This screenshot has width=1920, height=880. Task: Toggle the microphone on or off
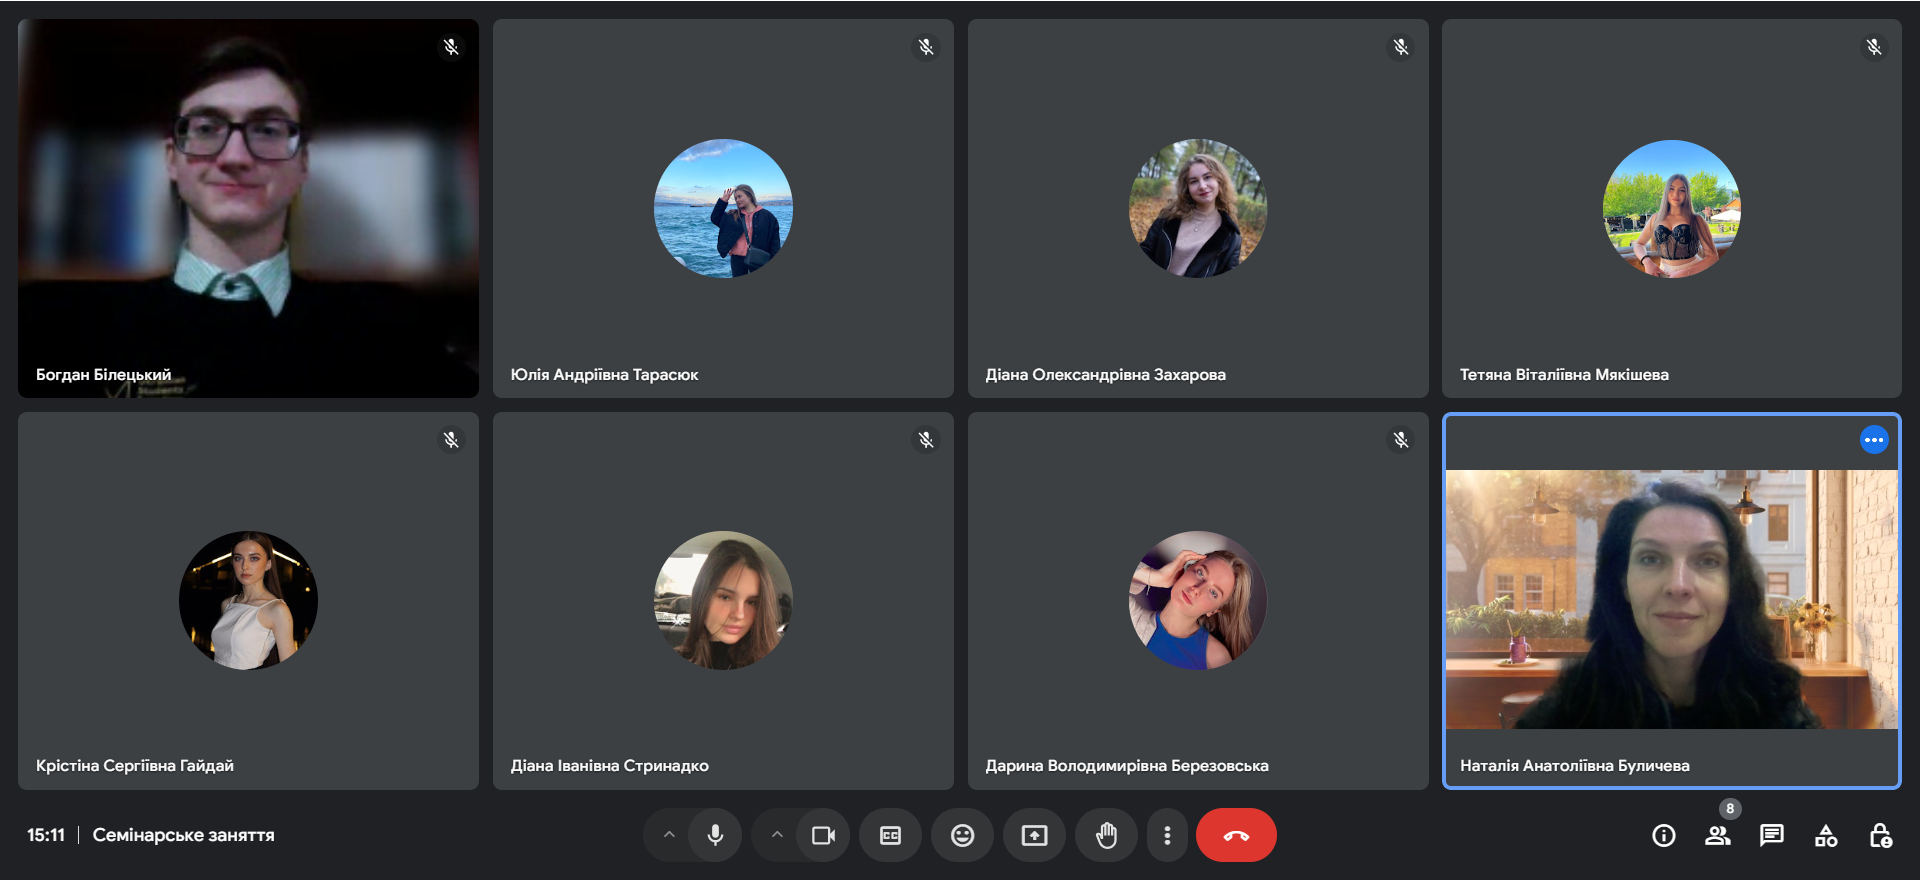(x=715, y=836)
